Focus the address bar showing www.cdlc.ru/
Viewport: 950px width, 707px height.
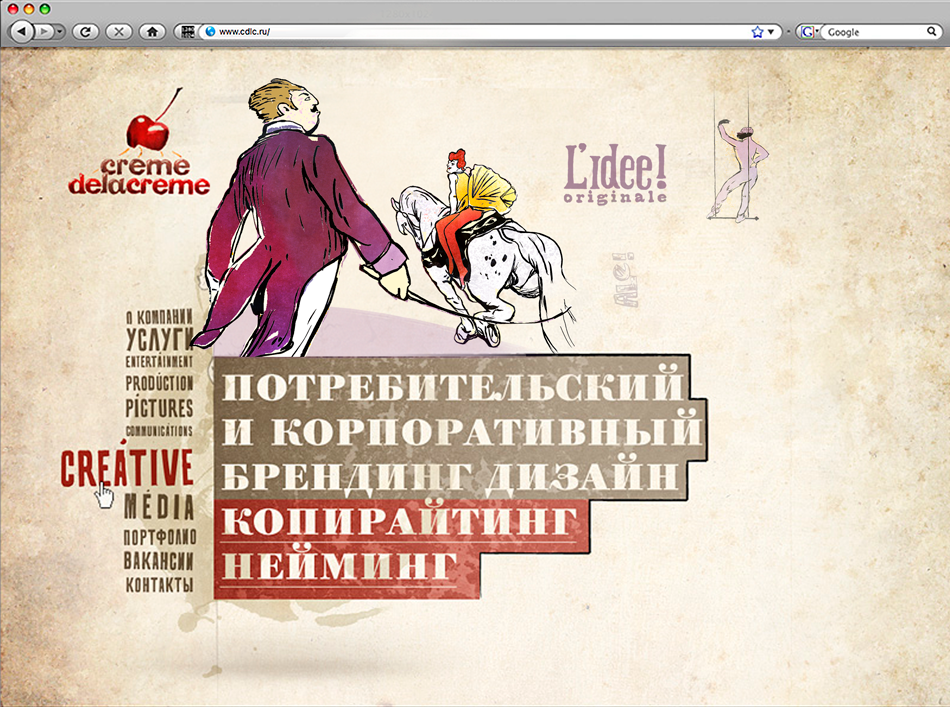click(479, 32)
